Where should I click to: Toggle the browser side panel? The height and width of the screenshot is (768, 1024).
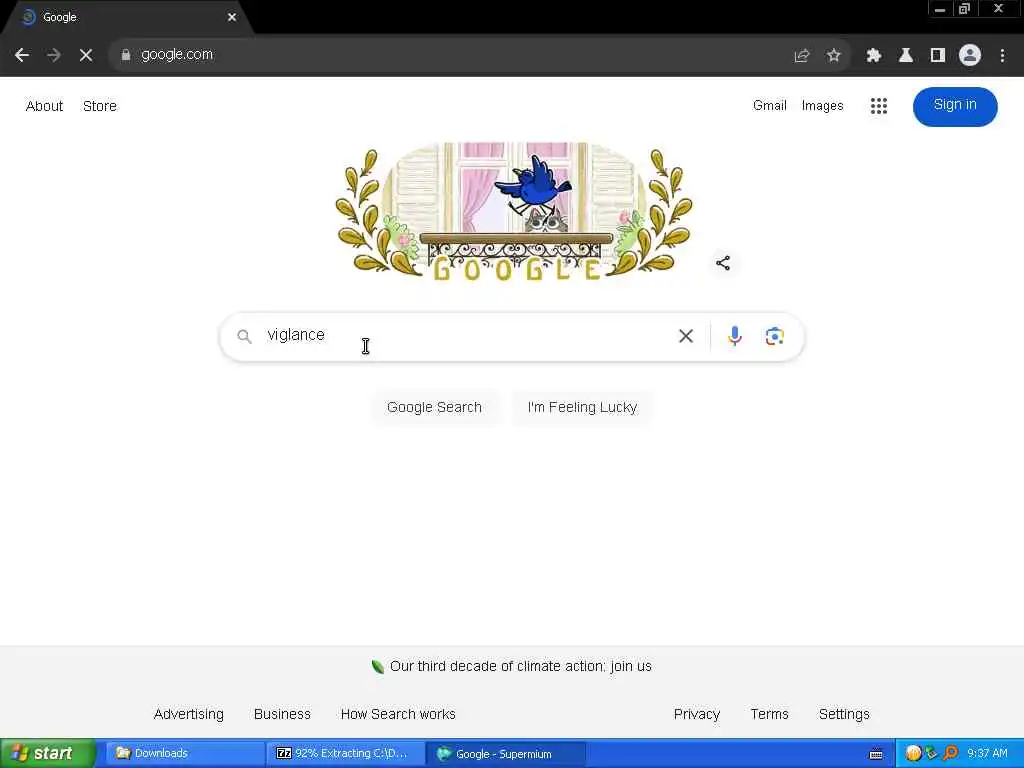point(938,56)
